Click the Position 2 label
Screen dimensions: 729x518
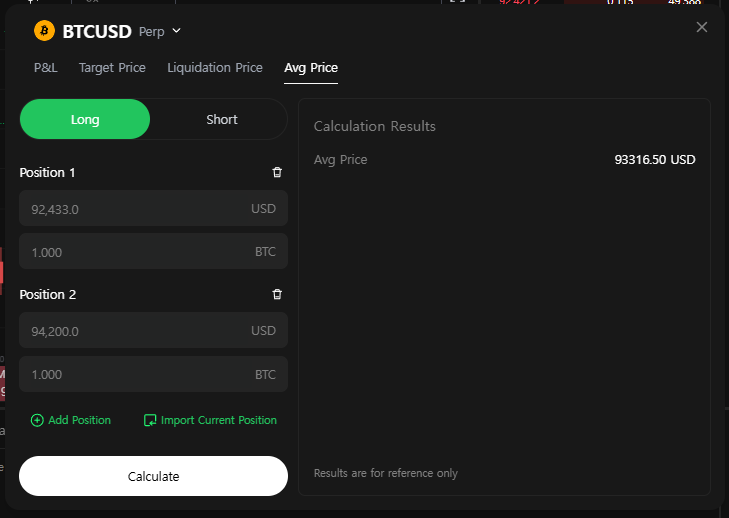[47, 294]
